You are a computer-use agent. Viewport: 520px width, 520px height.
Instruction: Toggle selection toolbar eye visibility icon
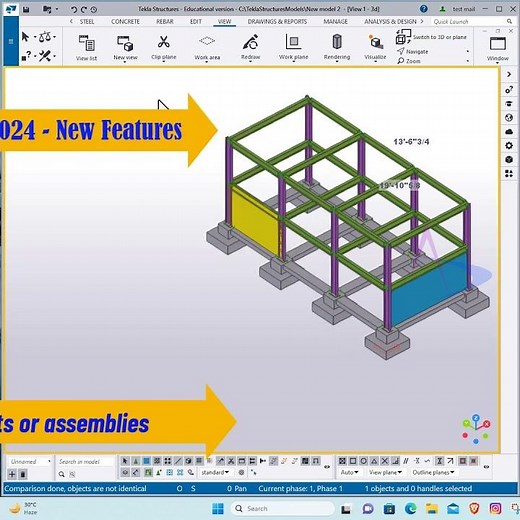(x=327, y=467)
